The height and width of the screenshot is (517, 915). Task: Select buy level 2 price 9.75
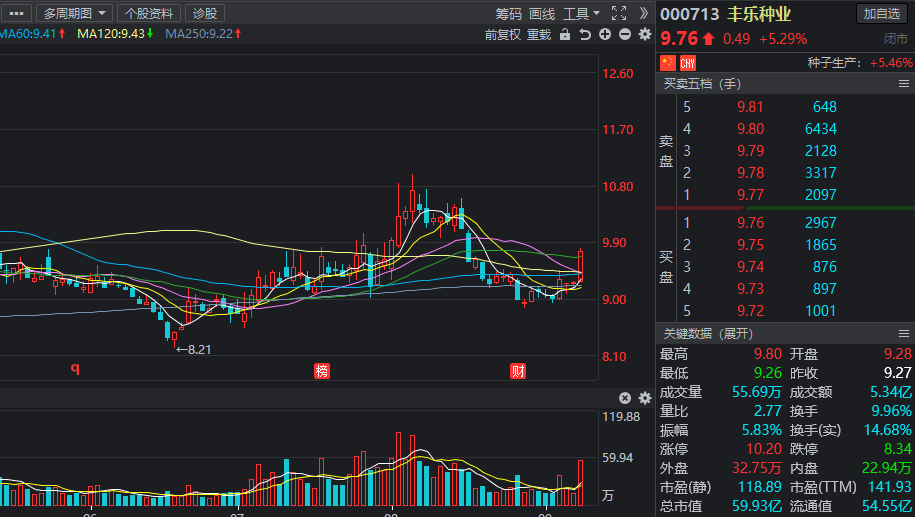750,244
